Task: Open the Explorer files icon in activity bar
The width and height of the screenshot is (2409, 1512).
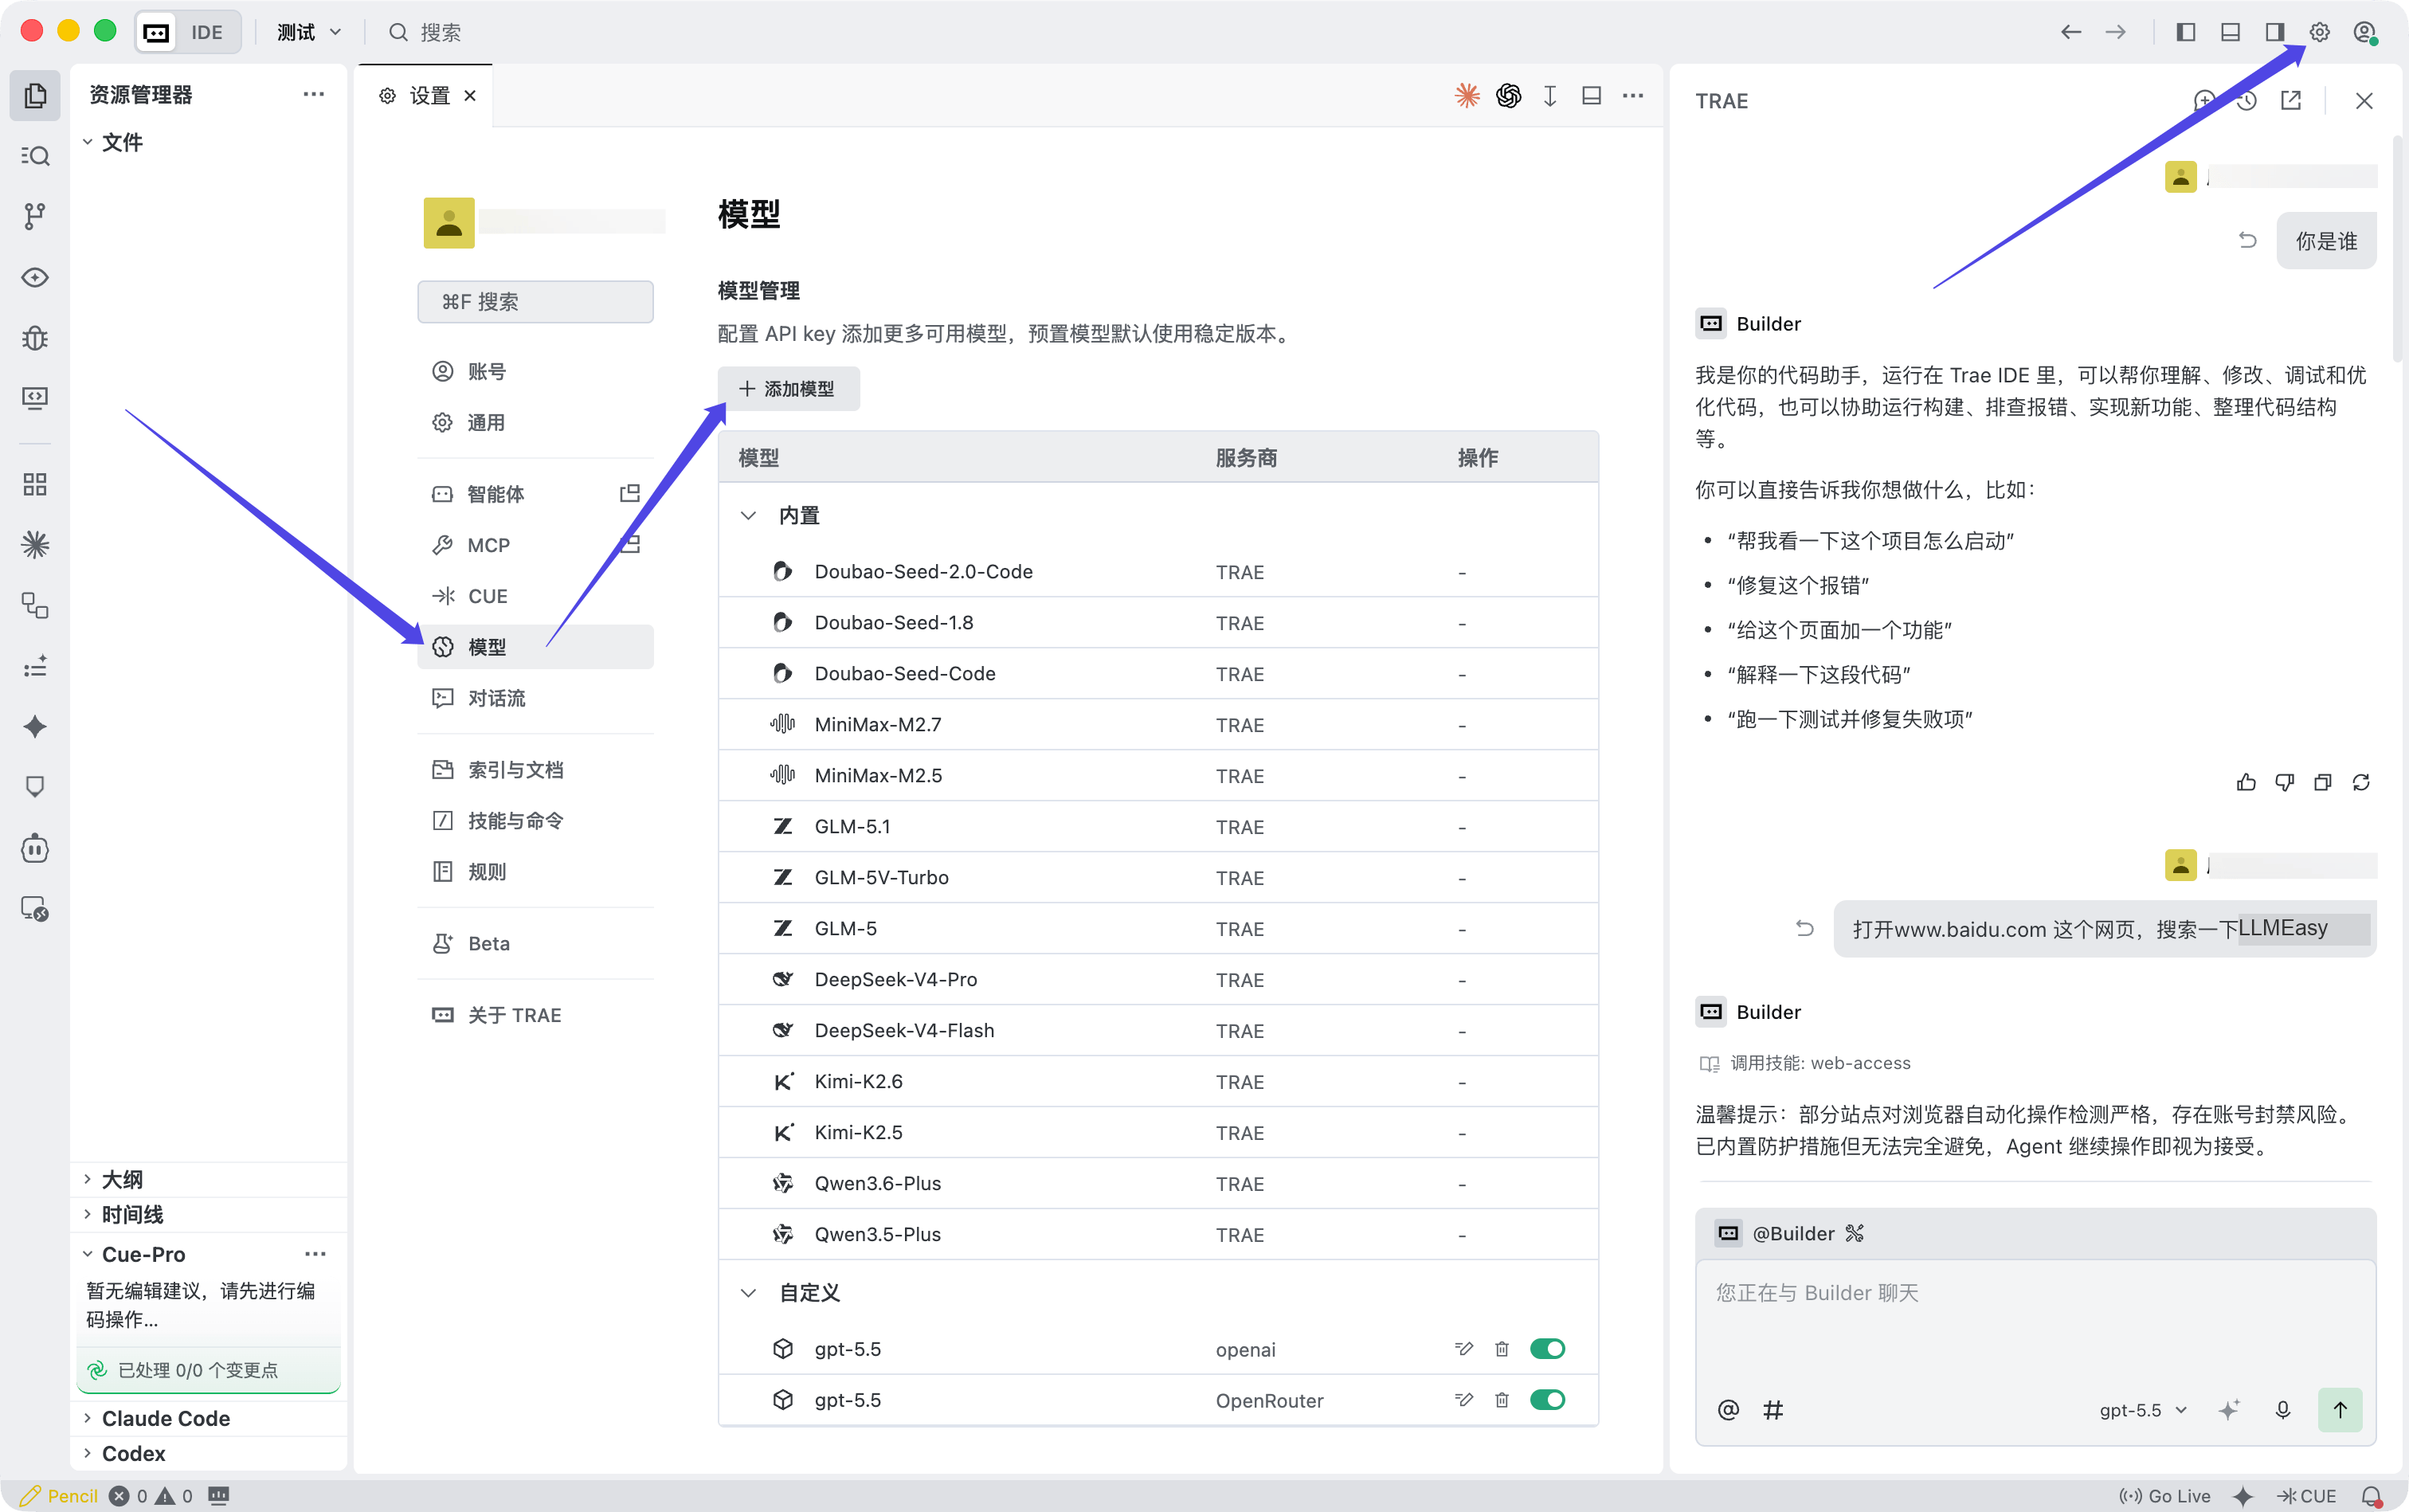Action: point(35,95)
